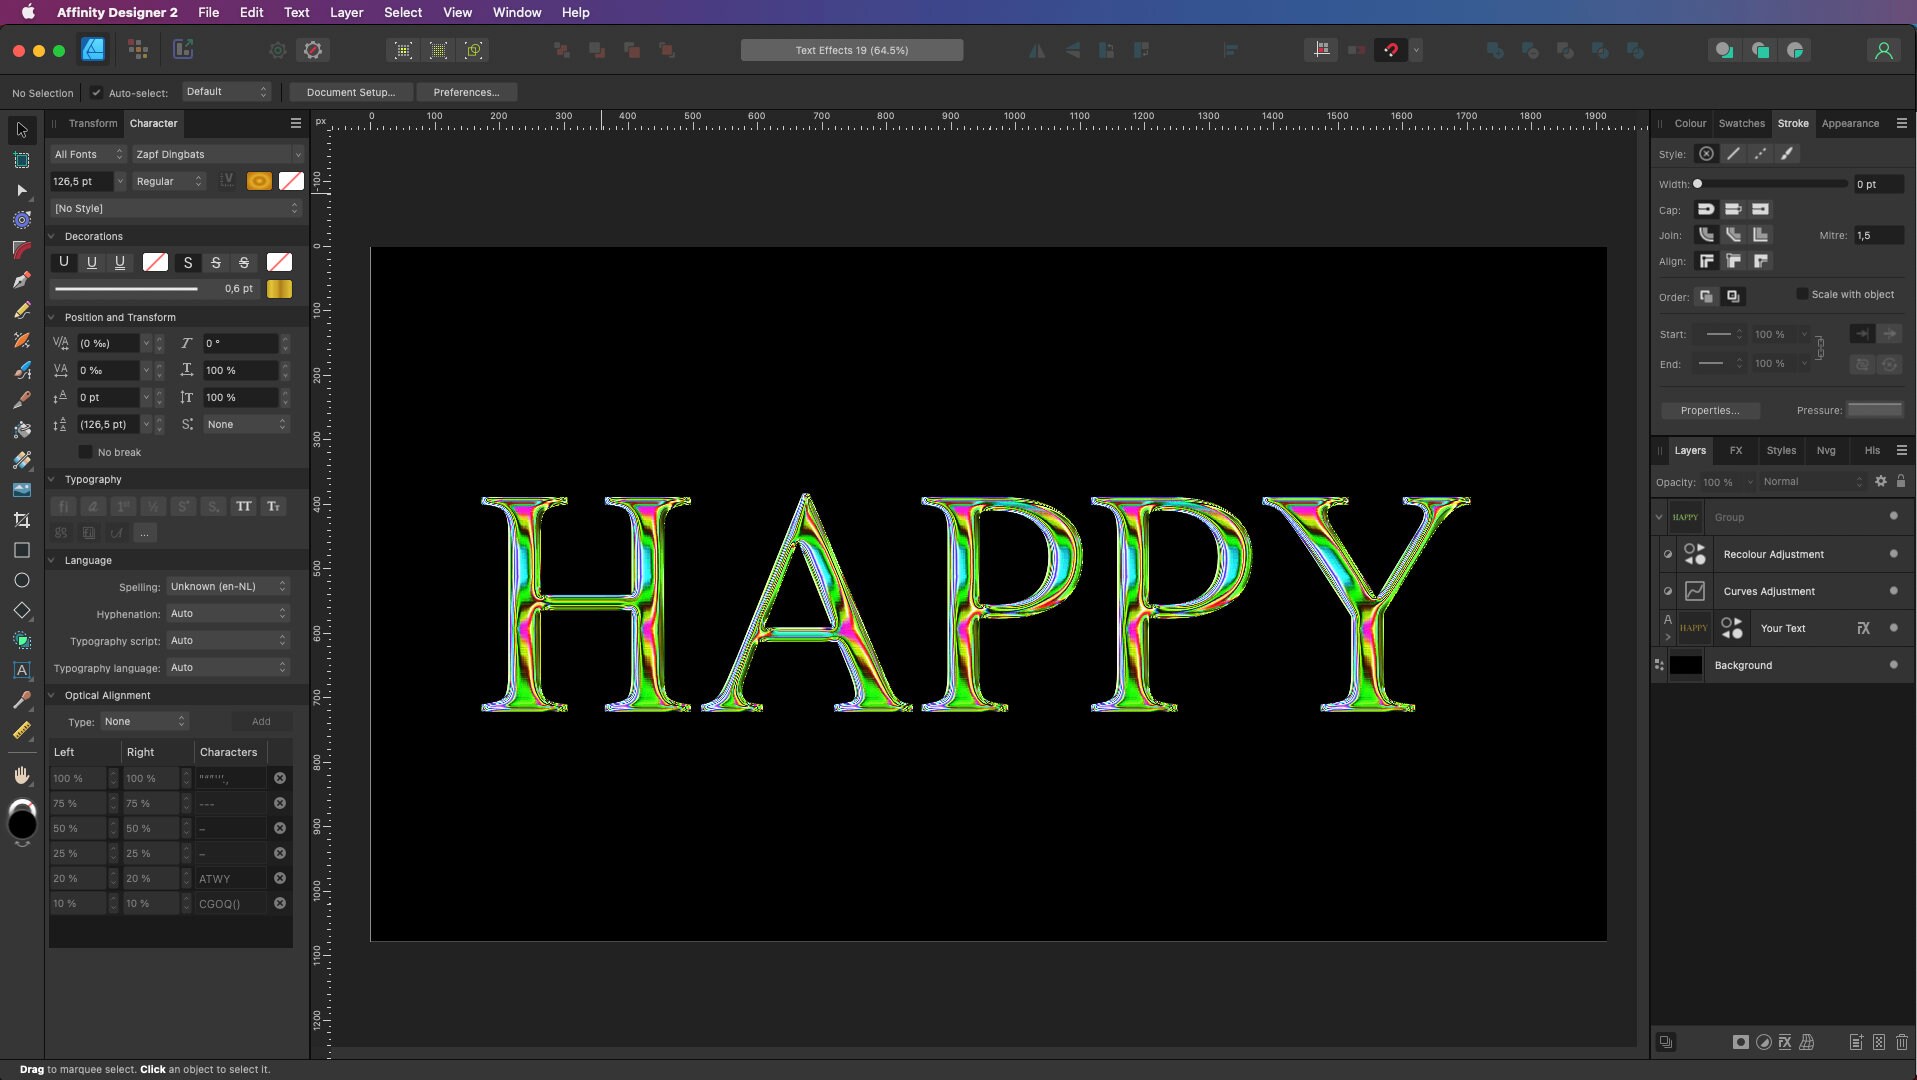This screenshot has height=1080, width=1917.
Task: Click the round cap icon
Action: [x=1706, y=209]
